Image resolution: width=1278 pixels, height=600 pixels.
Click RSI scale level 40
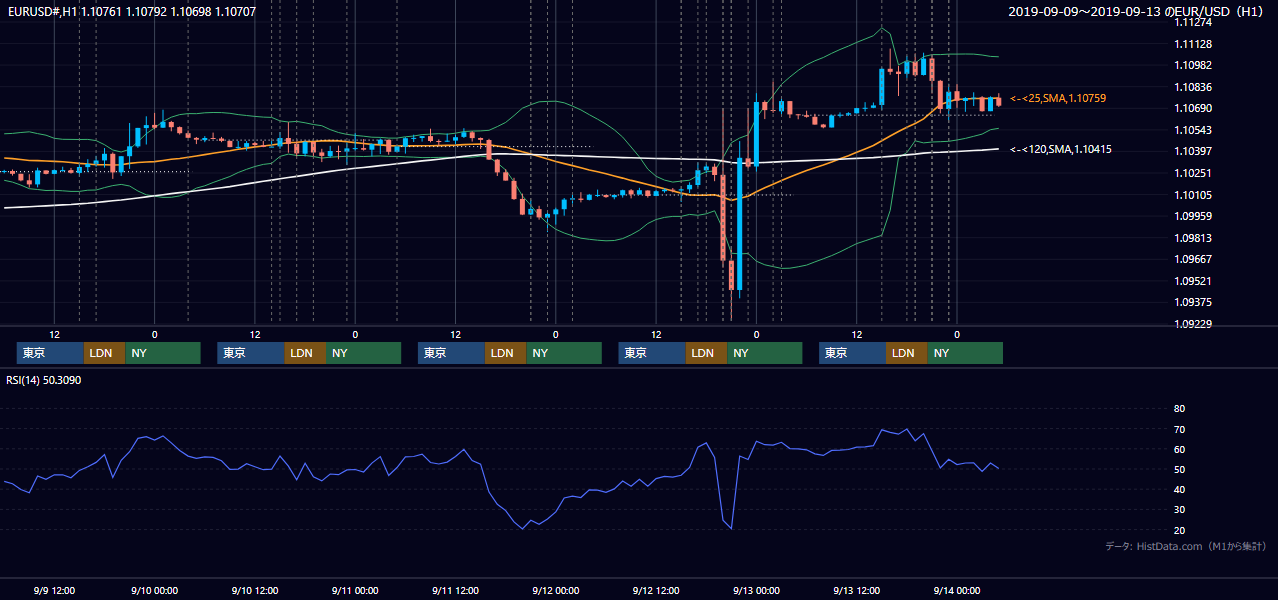tap(1179, 489)
